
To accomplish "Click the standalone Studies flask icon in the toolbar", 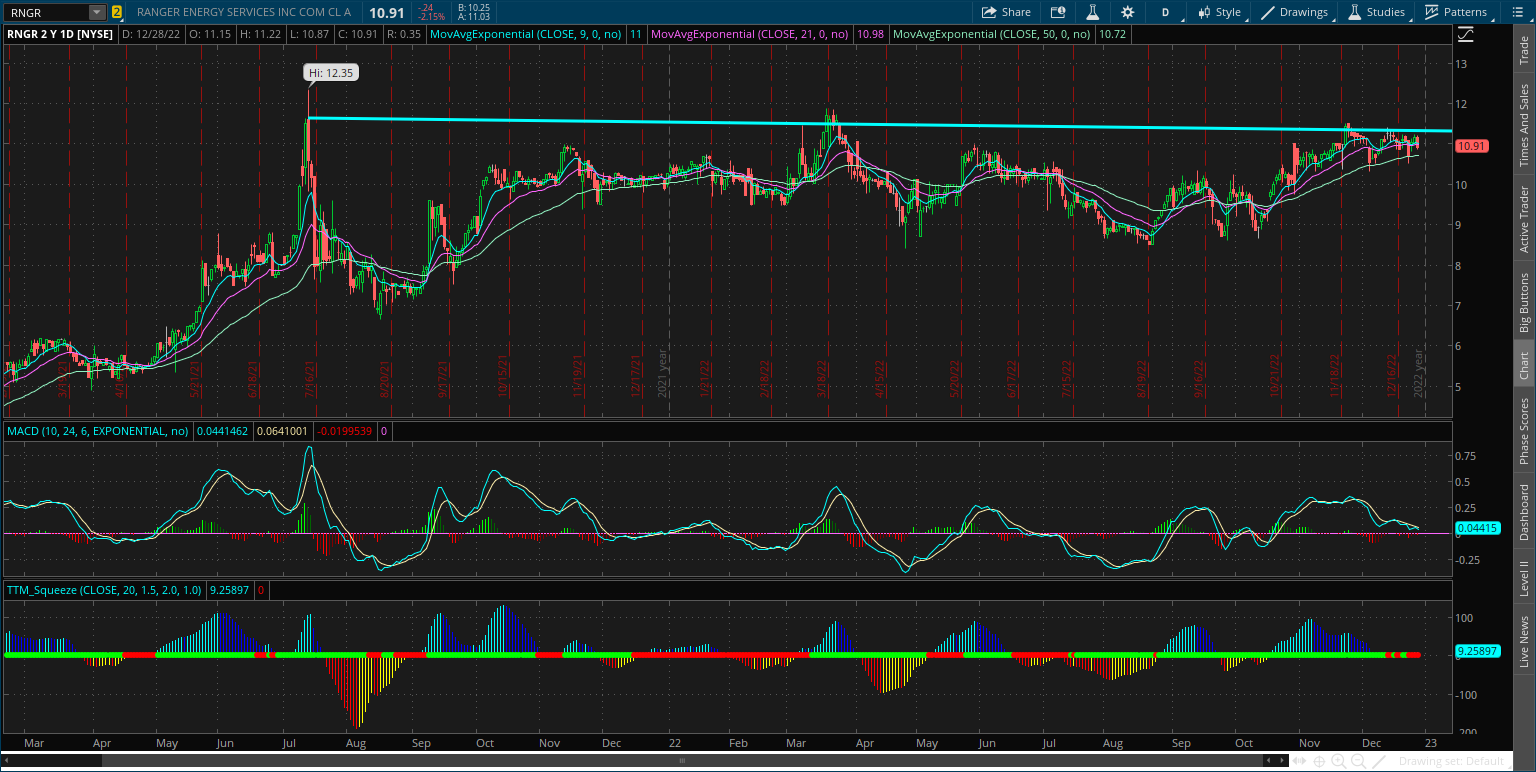I will click(x=1092, y=12).
